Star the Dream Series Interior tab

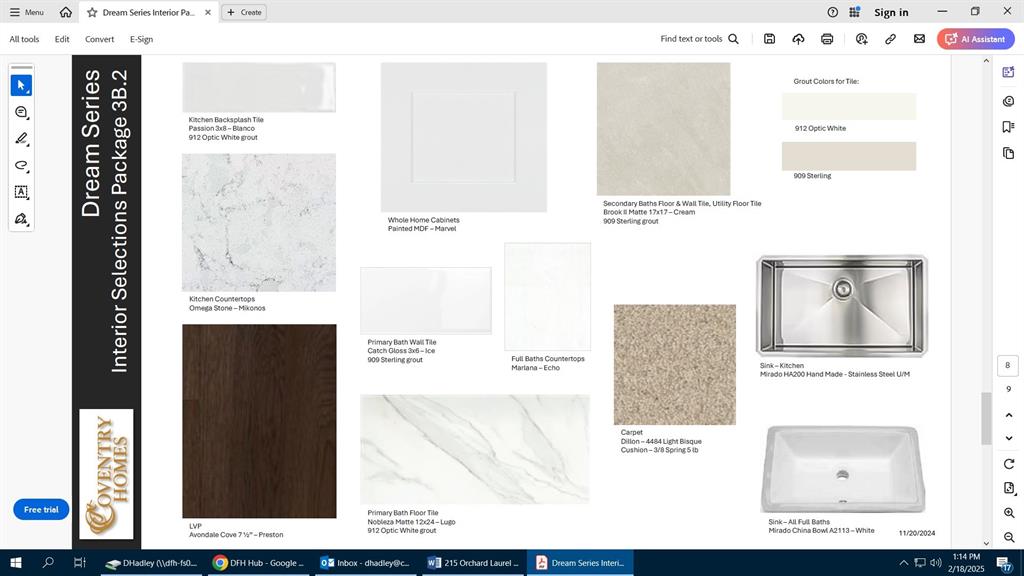pyautogui.click(x=92, y=12)
